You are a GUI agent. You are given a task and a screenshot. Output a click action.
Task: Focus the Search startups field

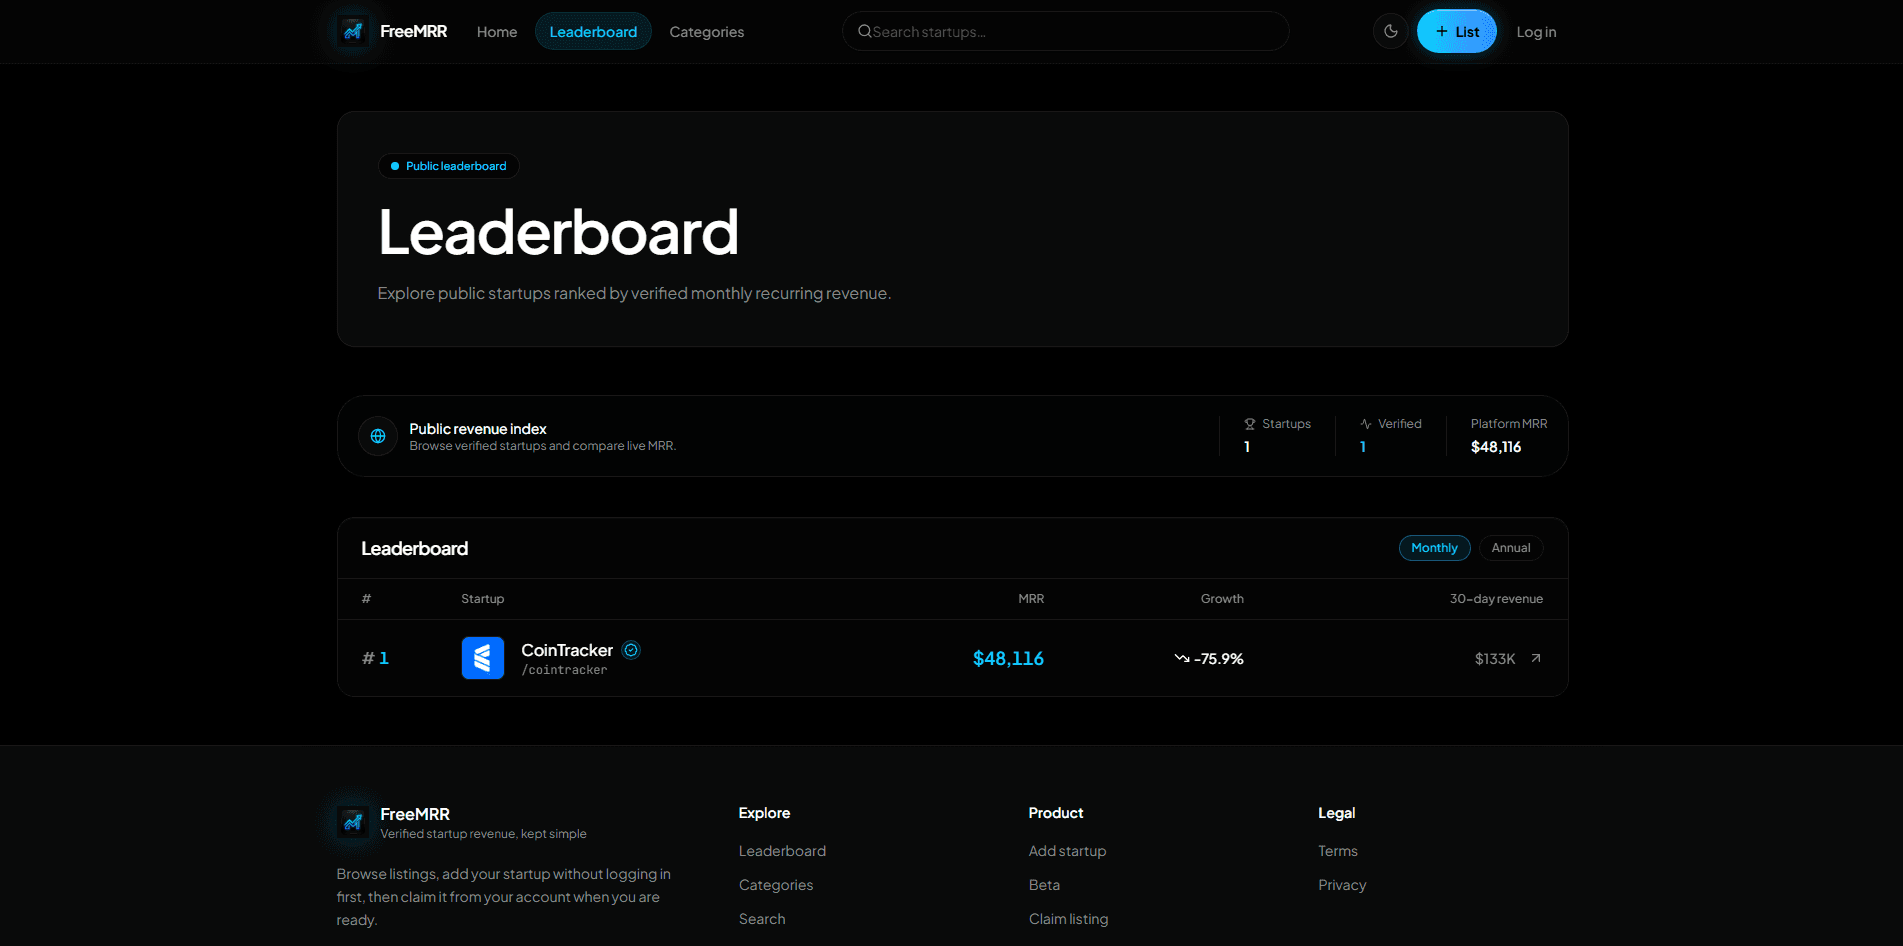point(1066,31)
